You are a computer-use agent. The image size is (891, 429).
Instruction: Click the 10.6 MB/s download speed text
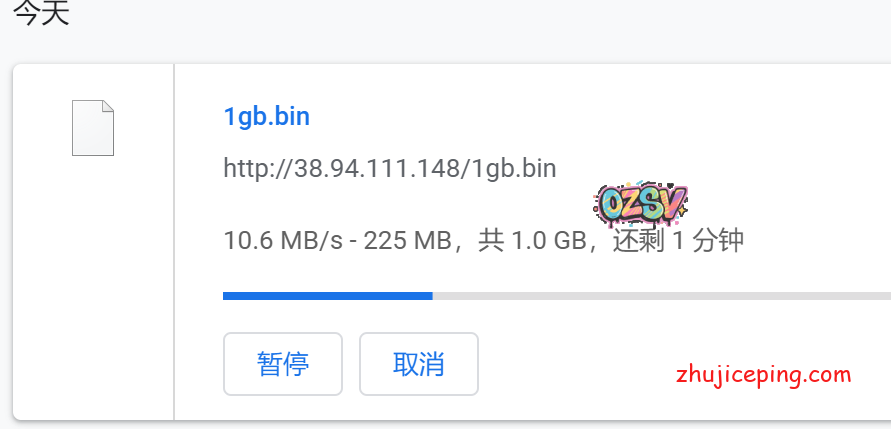(x=283, y=240)
